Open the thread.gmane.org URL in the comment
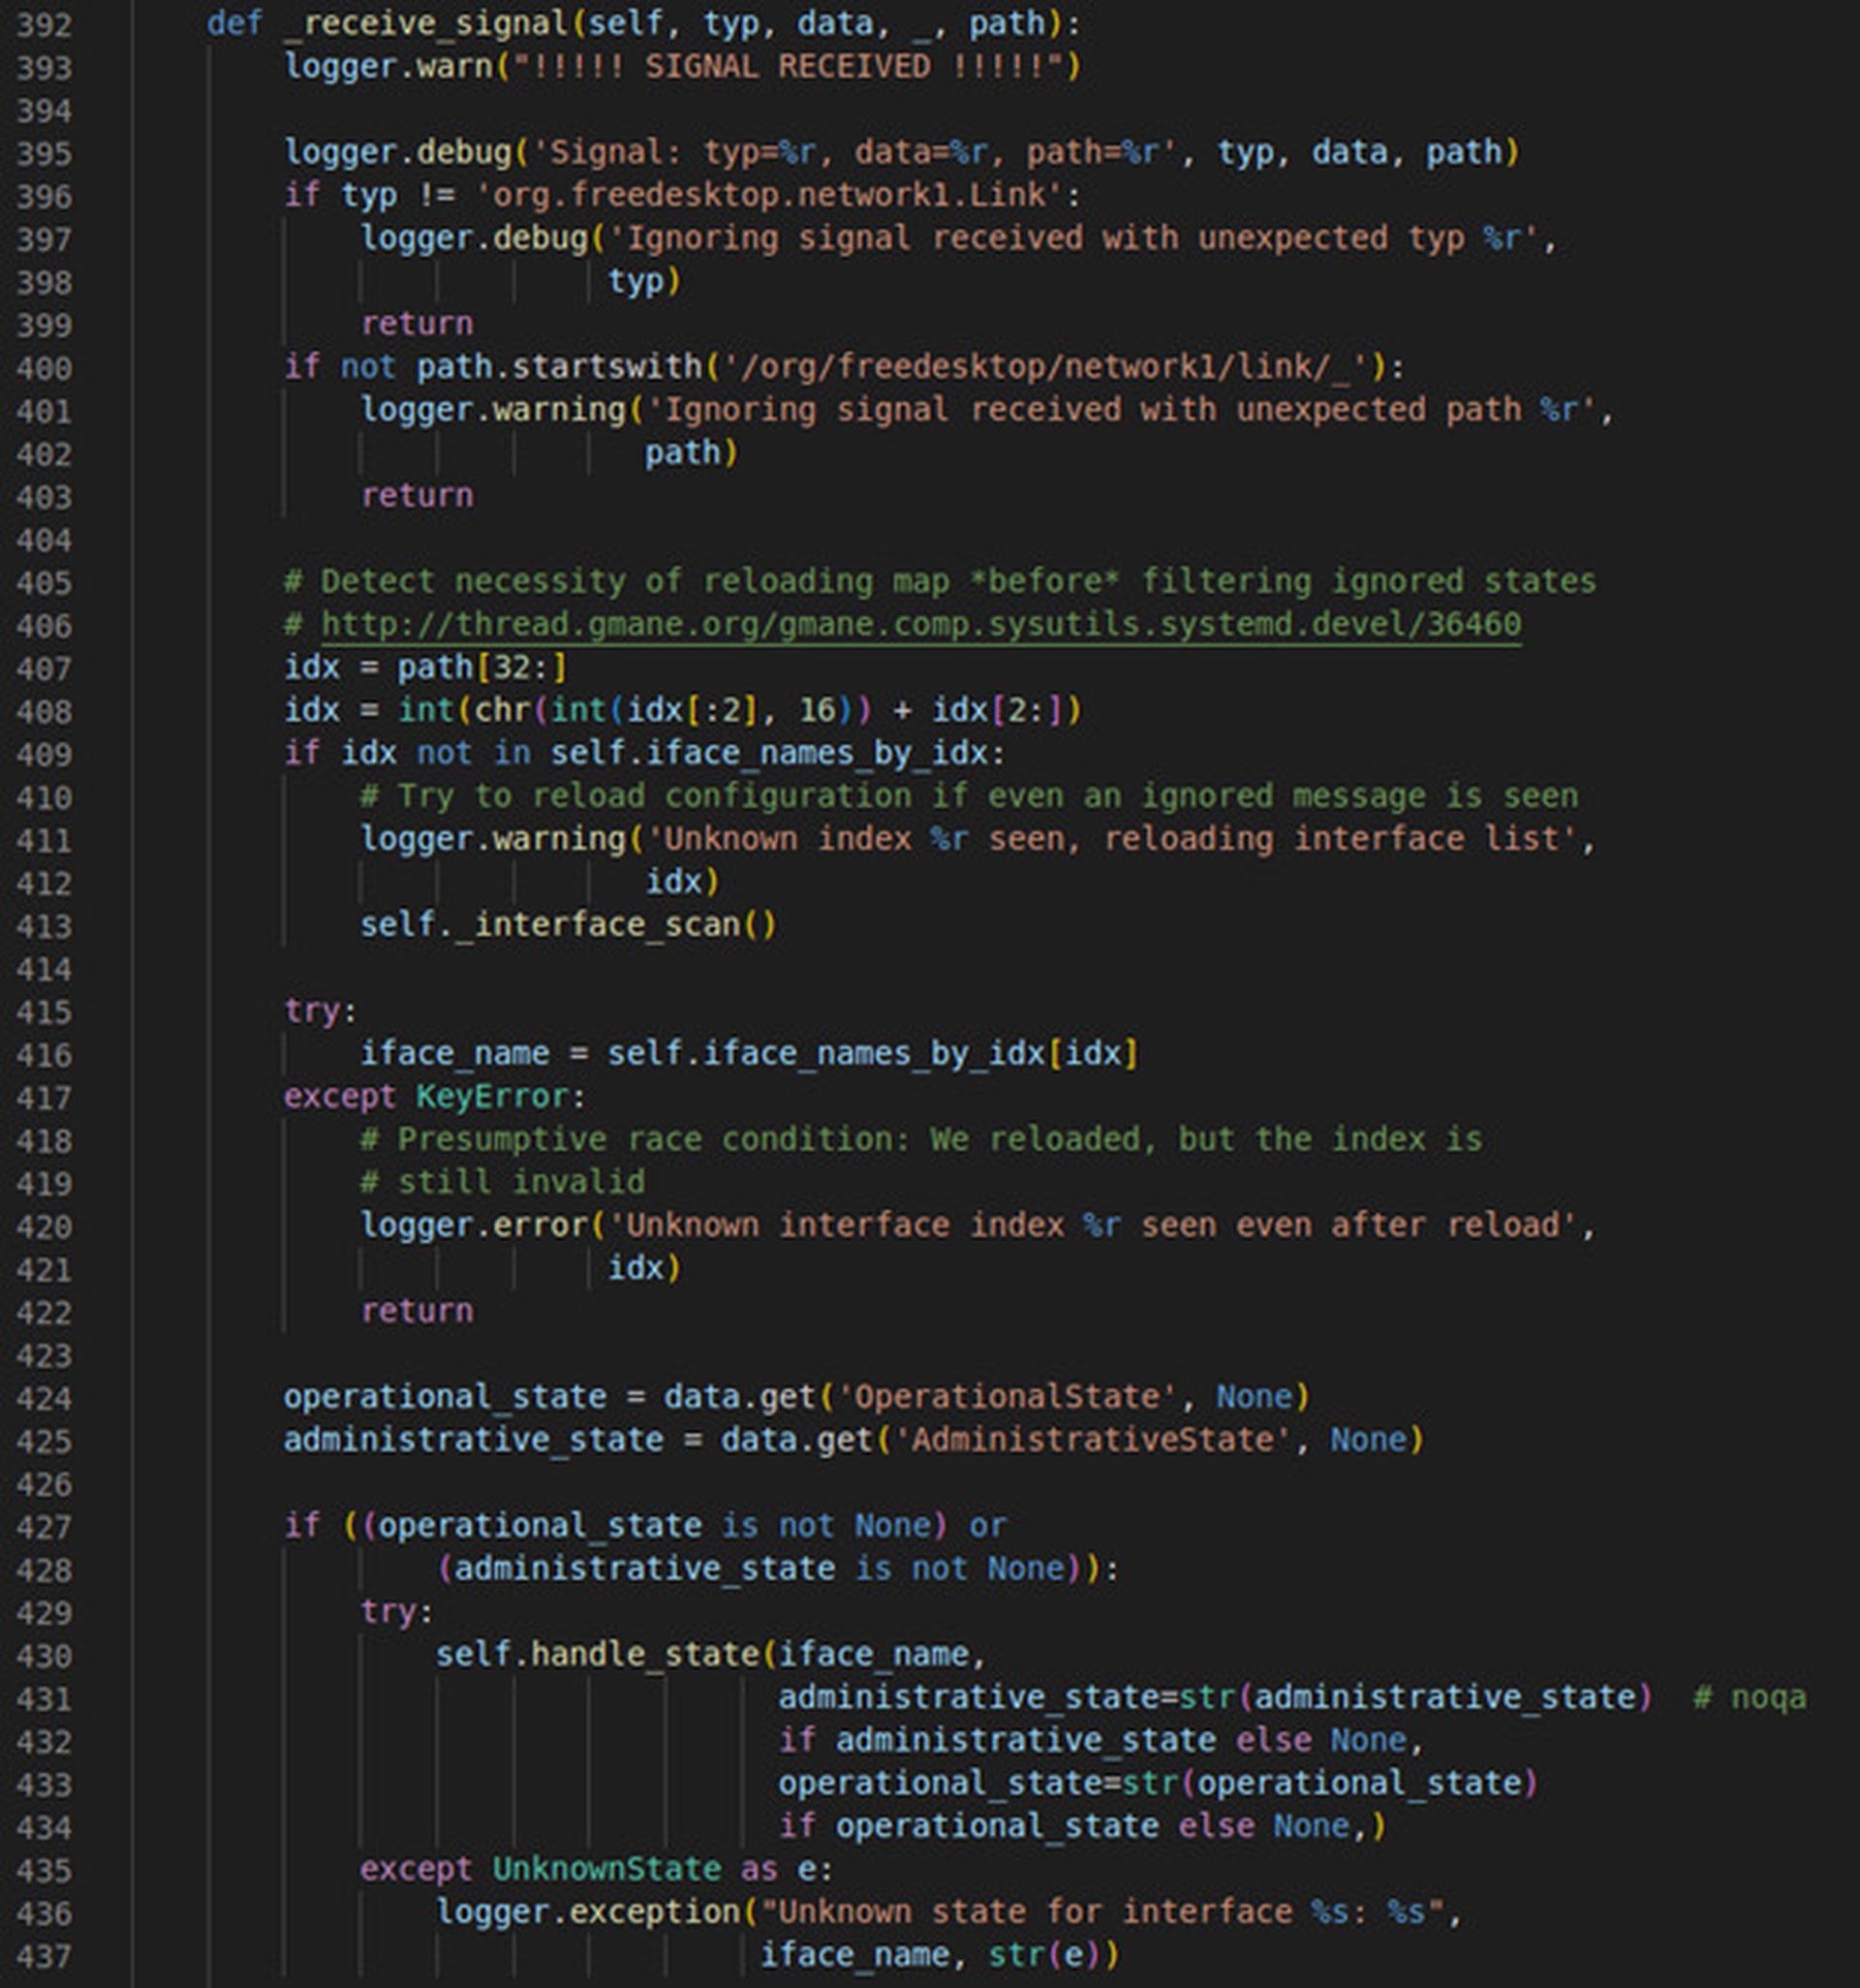Image resolution: width=1860 pixels, height=1988 pixels. [x=921, y=624]
